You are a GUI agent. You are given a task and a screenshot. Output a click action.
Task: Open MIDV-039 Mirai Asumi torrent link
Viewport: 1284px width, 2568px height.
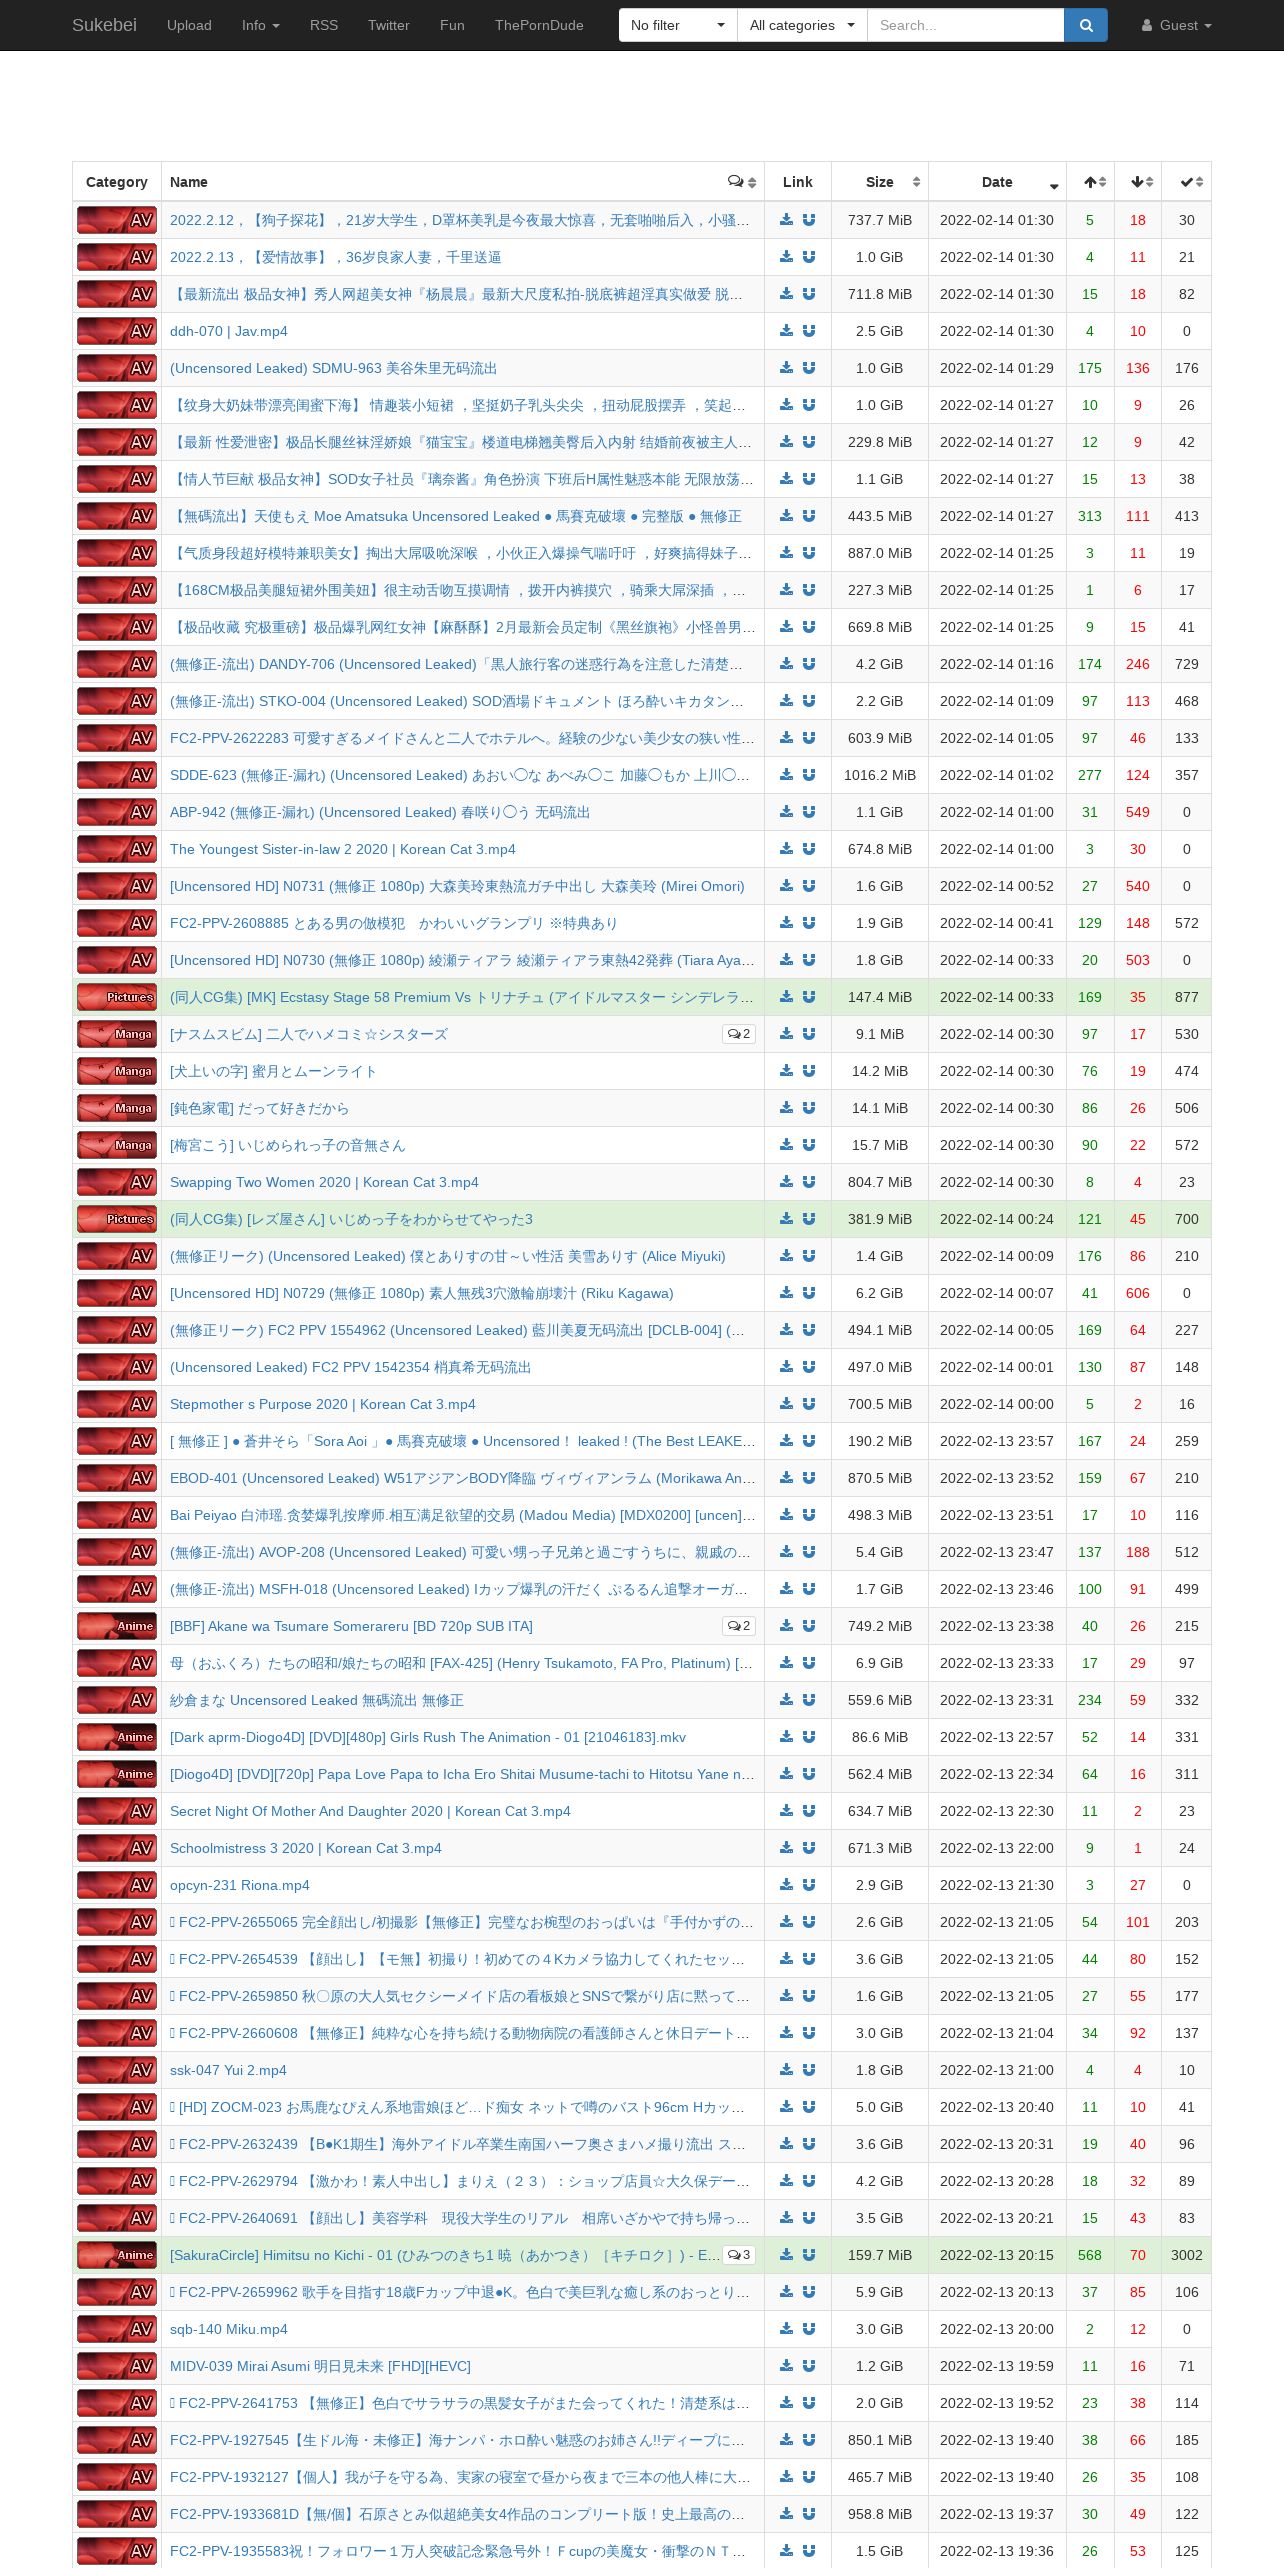pyautogui.click(x=320, y=2366)
